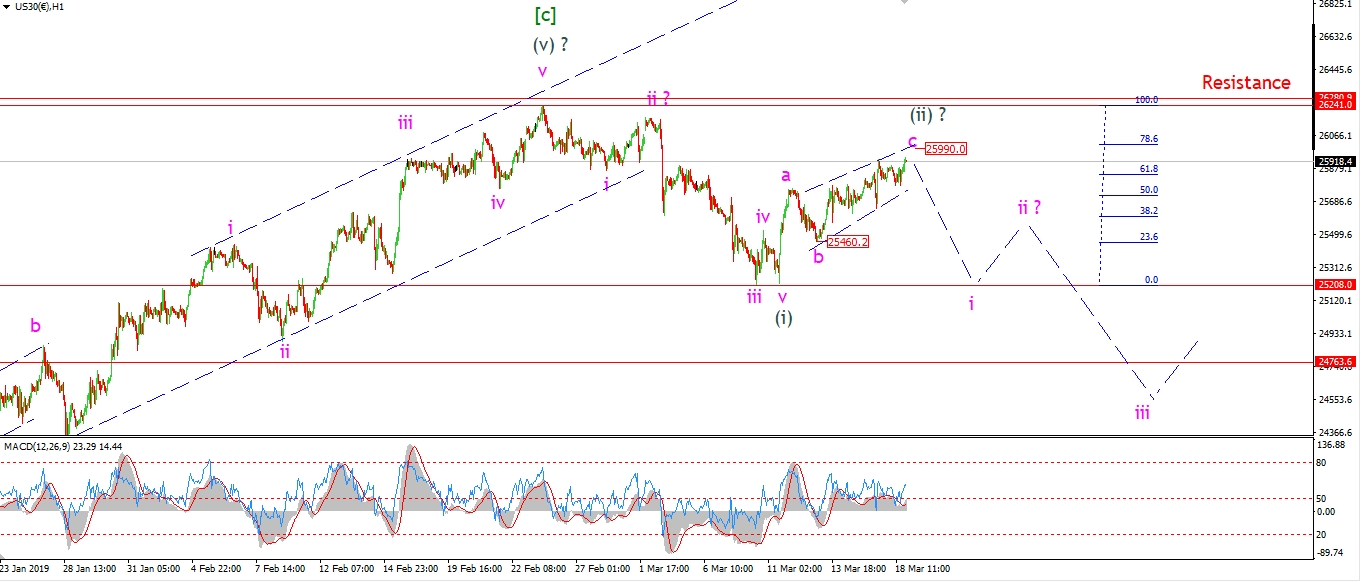The height and width of the screenshot is (582, 1361).
Task: Click the 38.2 Fibonacci retracement level
Action: coord(1148,211)
